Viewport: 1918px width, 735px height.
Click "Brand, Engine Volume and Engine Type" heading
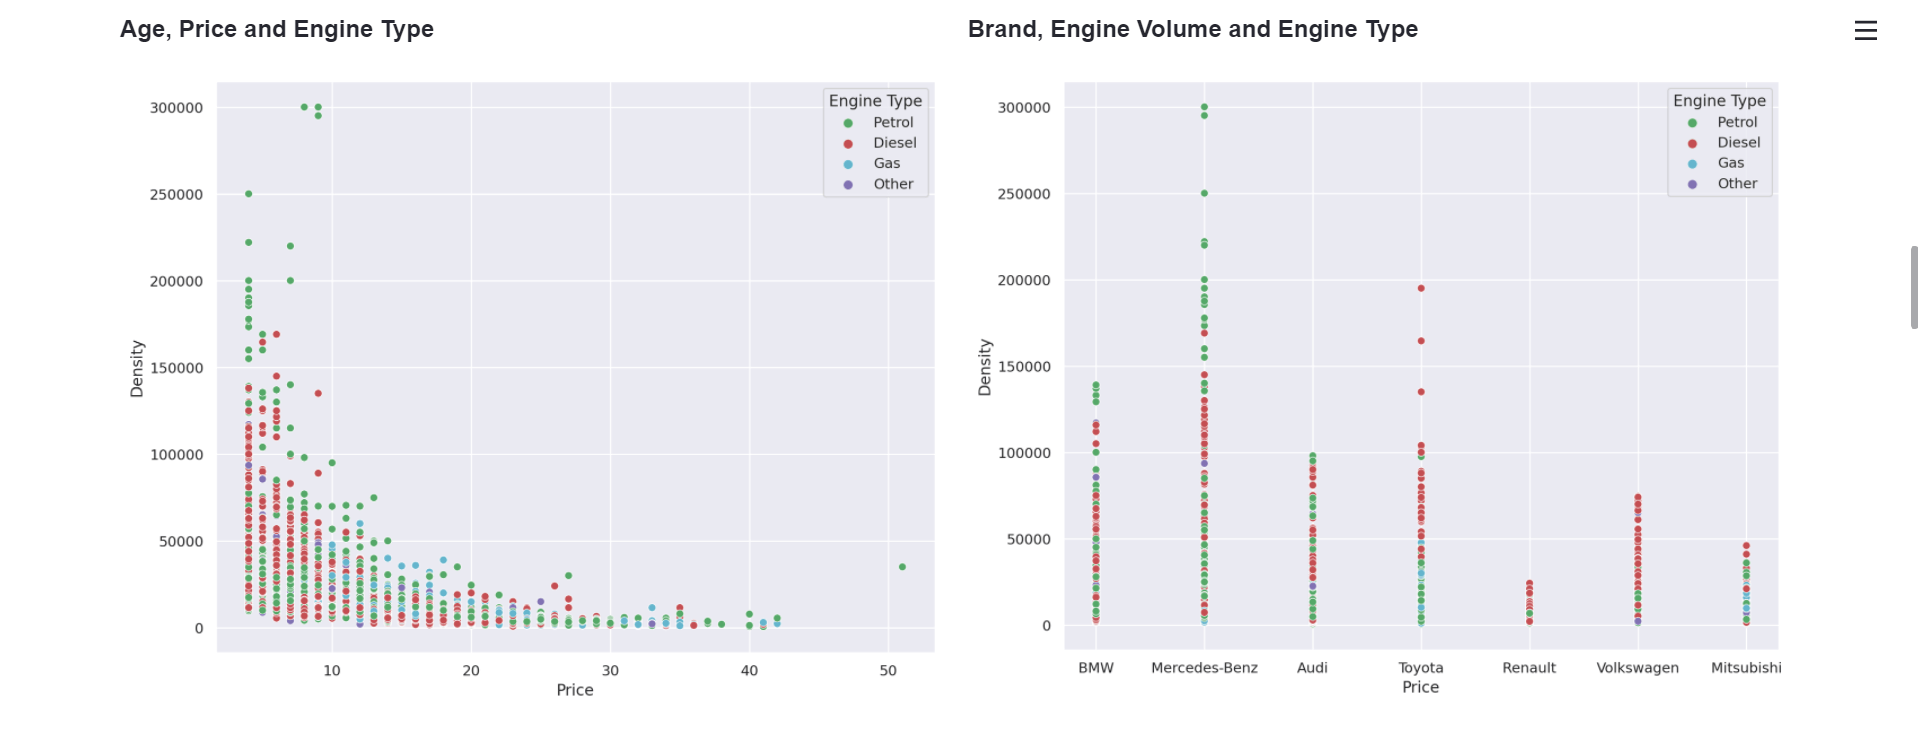[x=1192, y=29]
